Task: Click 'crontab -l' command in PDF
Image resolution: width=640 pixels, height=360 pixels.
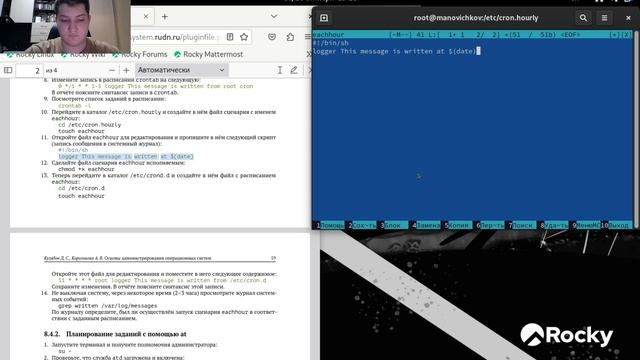Action: (74, 105)
